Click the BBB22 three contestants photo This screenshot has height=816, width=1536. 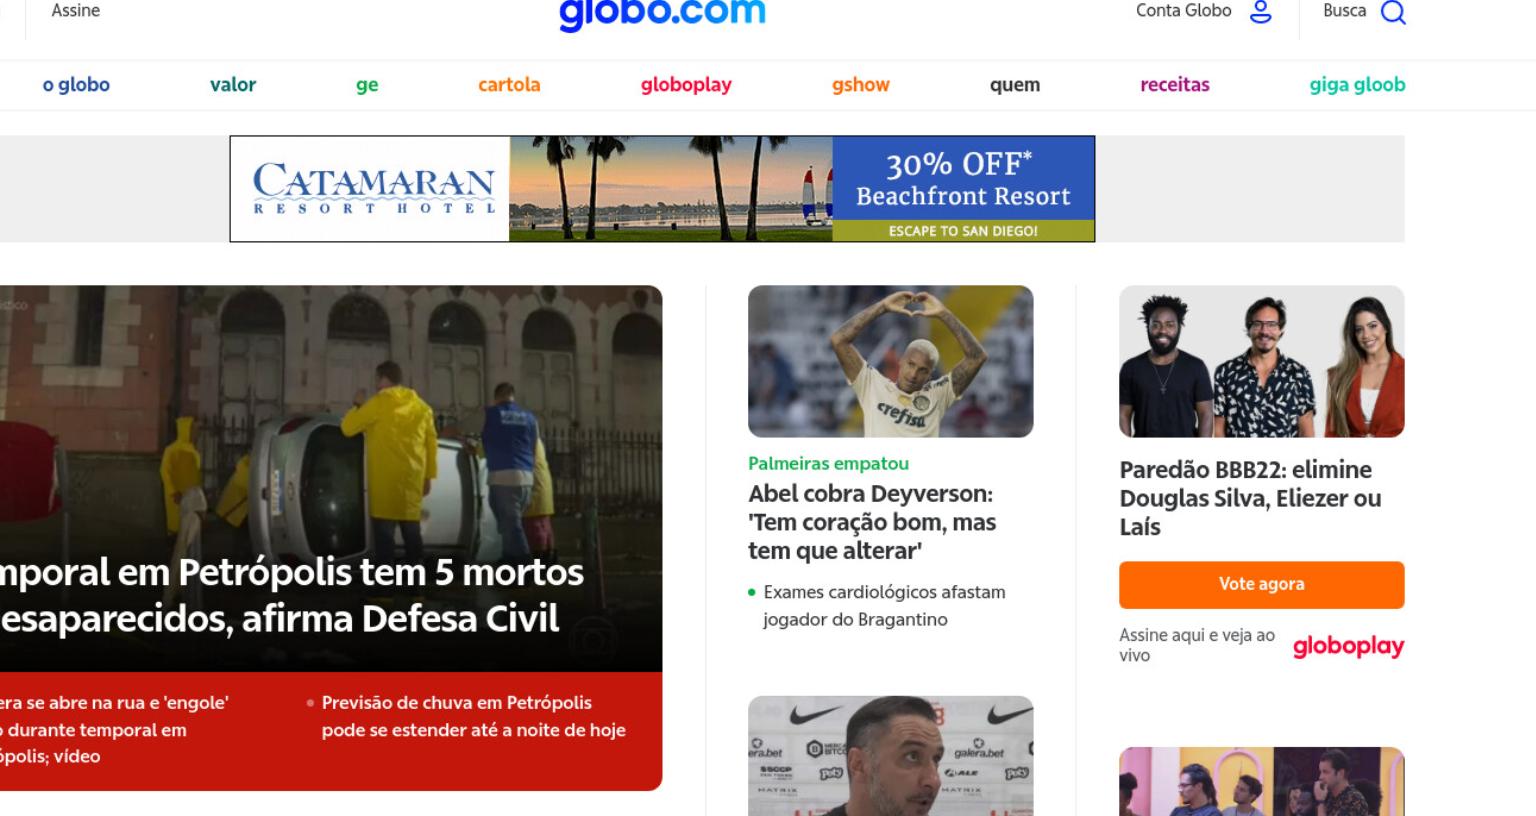tap(1261, 361)
